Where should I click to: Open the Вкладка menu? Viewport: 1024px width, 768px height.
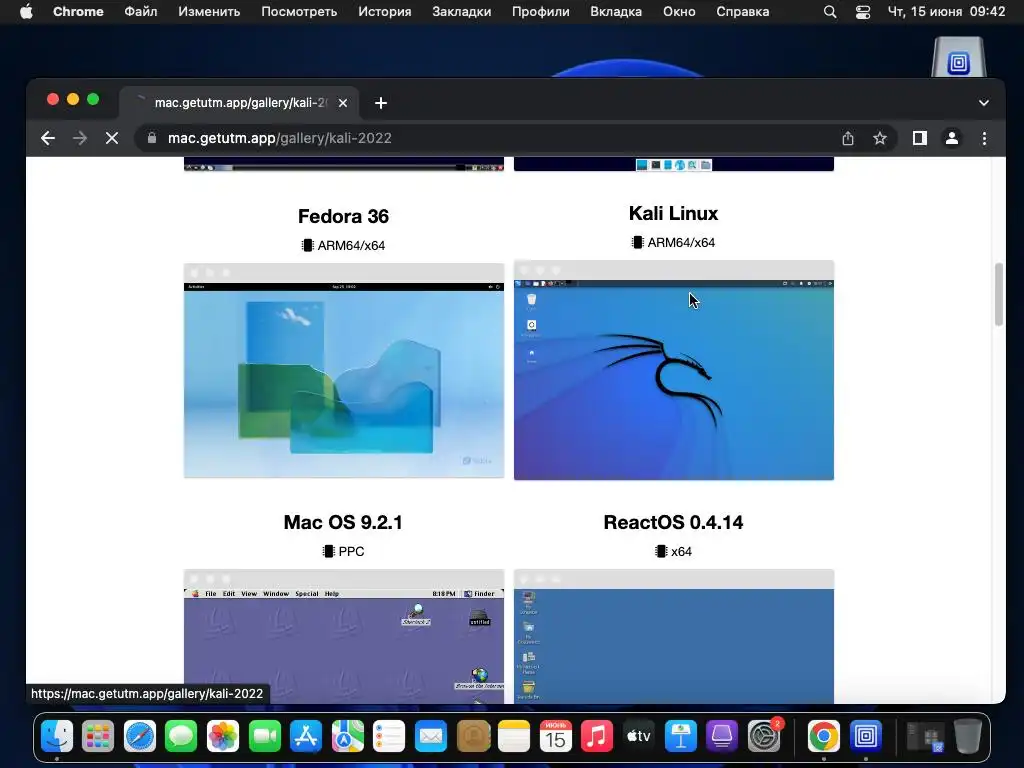point(616,12)
